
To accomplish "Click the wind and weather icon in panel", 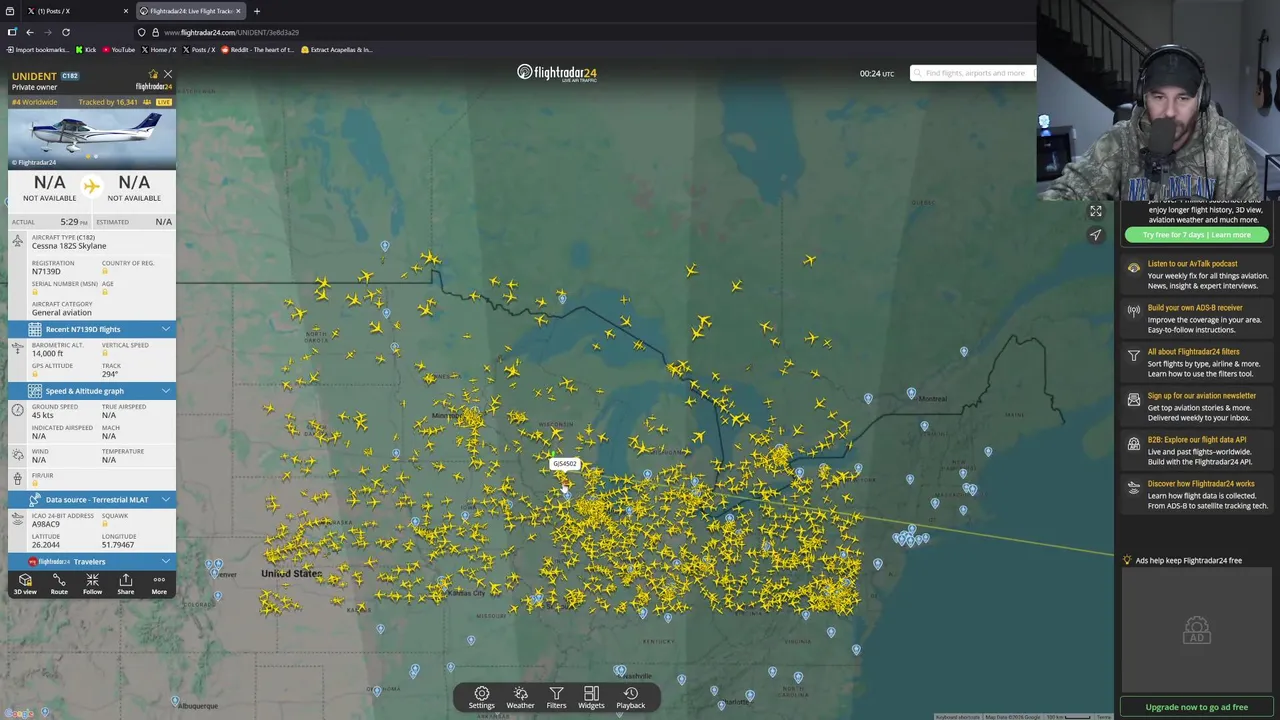I will click(x=17, y=455).
